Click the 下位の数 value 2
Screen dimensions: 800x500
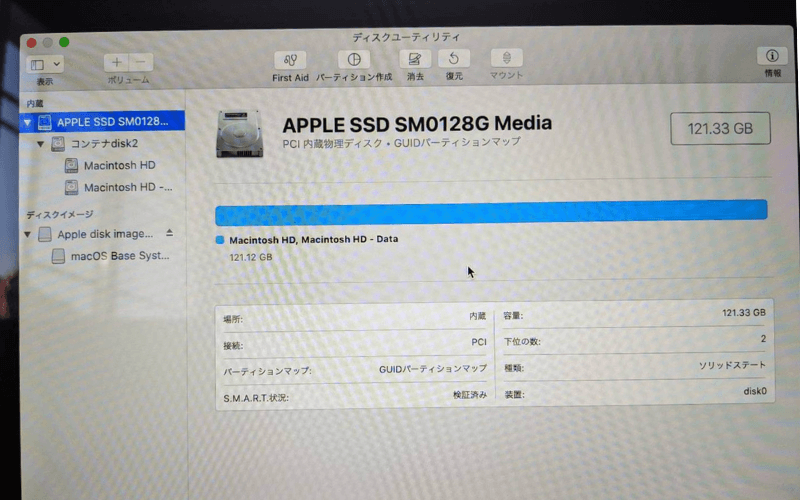(763, 339)
